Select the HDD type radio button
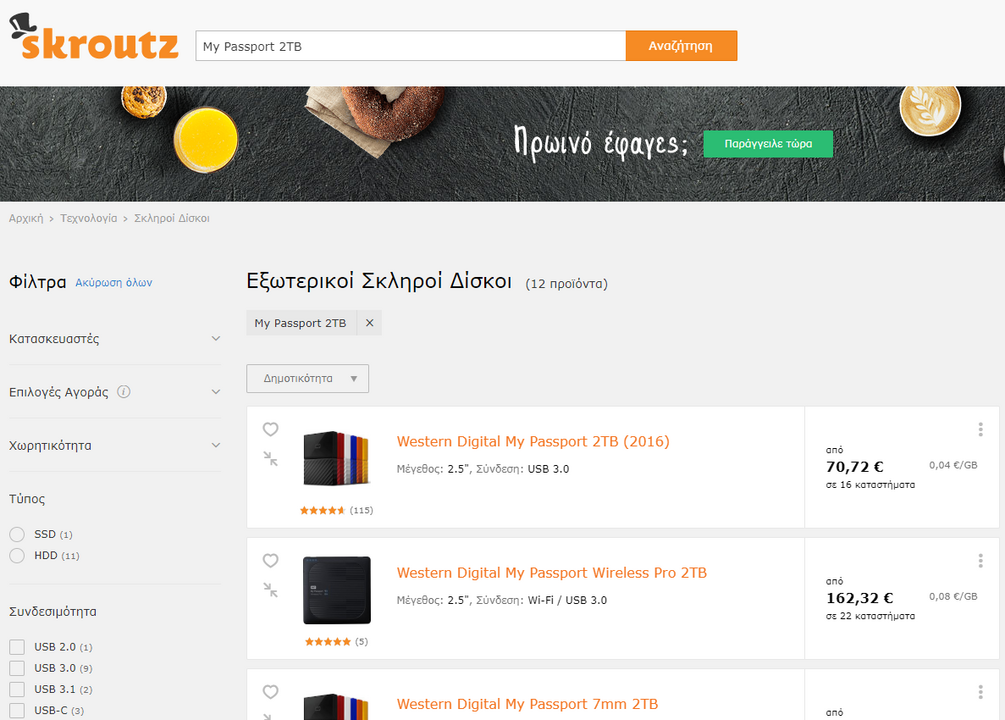 17,555
